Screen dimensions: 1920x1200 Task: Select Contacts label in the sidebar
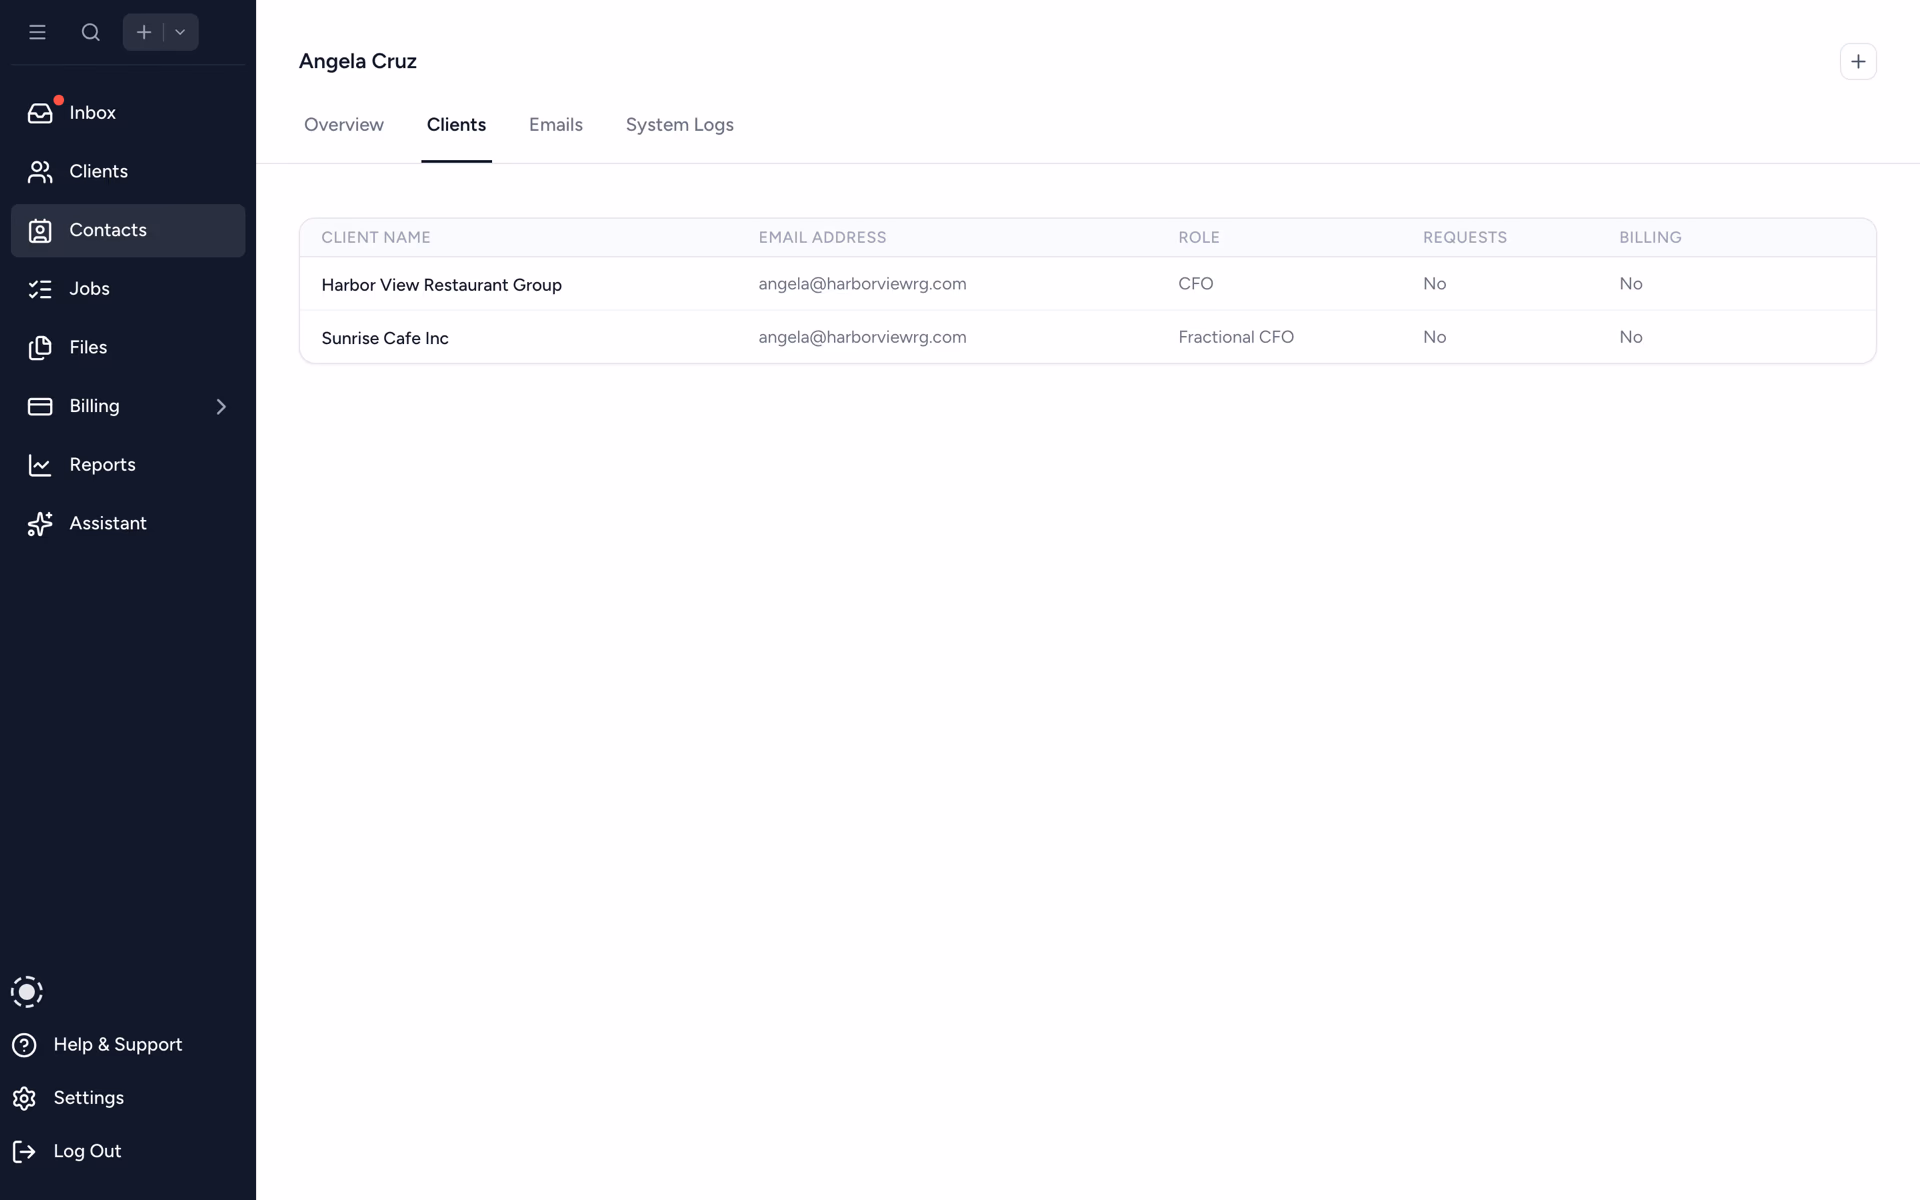[x=108, y=230]
